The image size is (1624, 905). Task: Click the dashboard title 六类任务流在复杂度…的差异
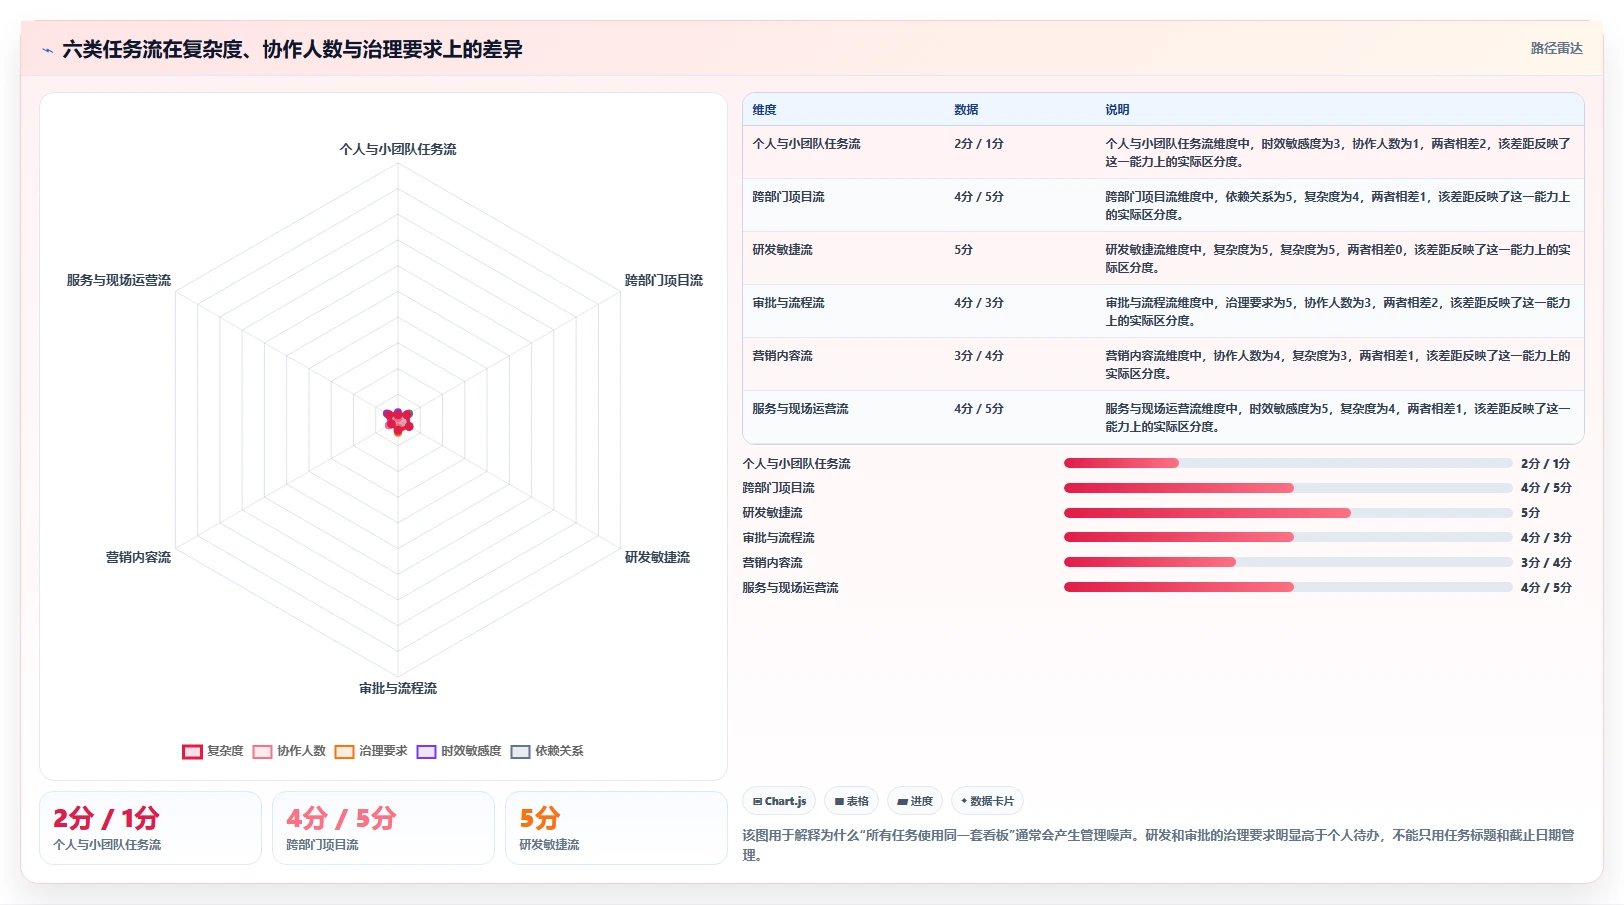point(292,50)
